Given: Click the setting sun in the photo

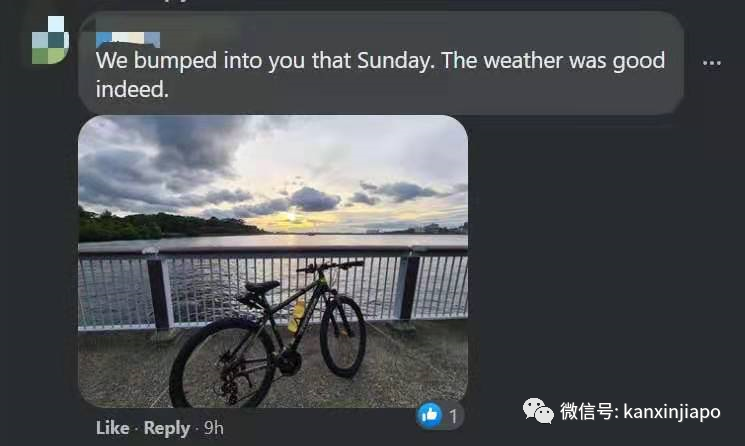Looking at the screenshot, I should [x=291, y=217].
